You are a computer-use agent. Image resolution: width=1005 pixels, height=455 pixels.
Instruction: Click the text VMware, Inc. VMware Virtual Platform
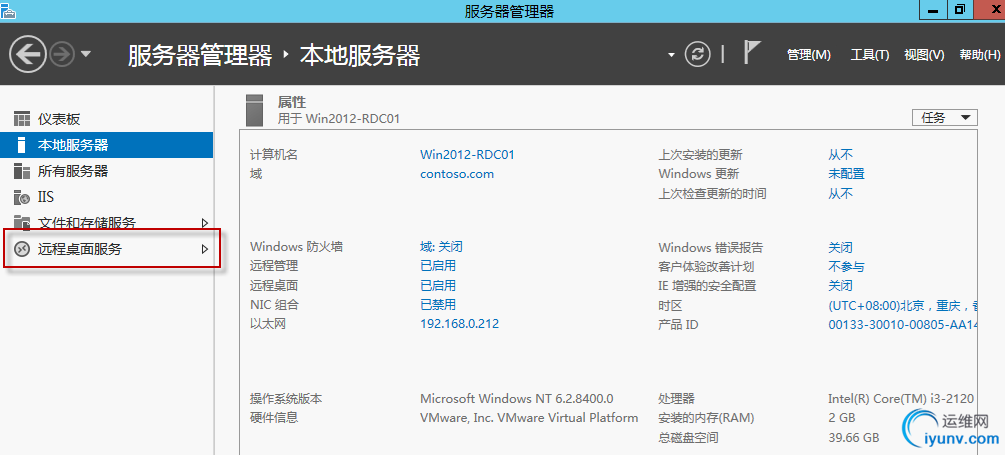529,418
